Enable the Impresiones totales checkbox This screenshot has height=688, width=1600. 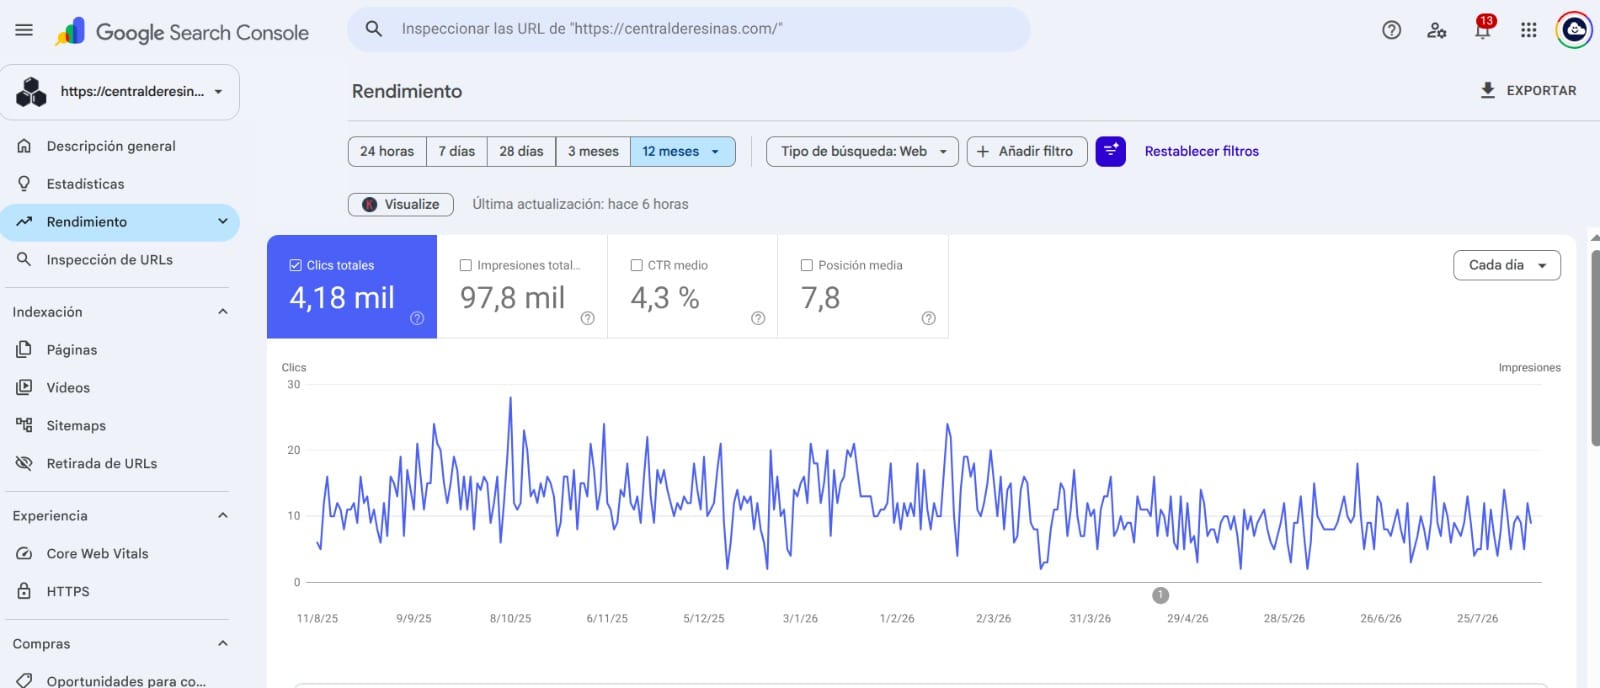(466, 265)
